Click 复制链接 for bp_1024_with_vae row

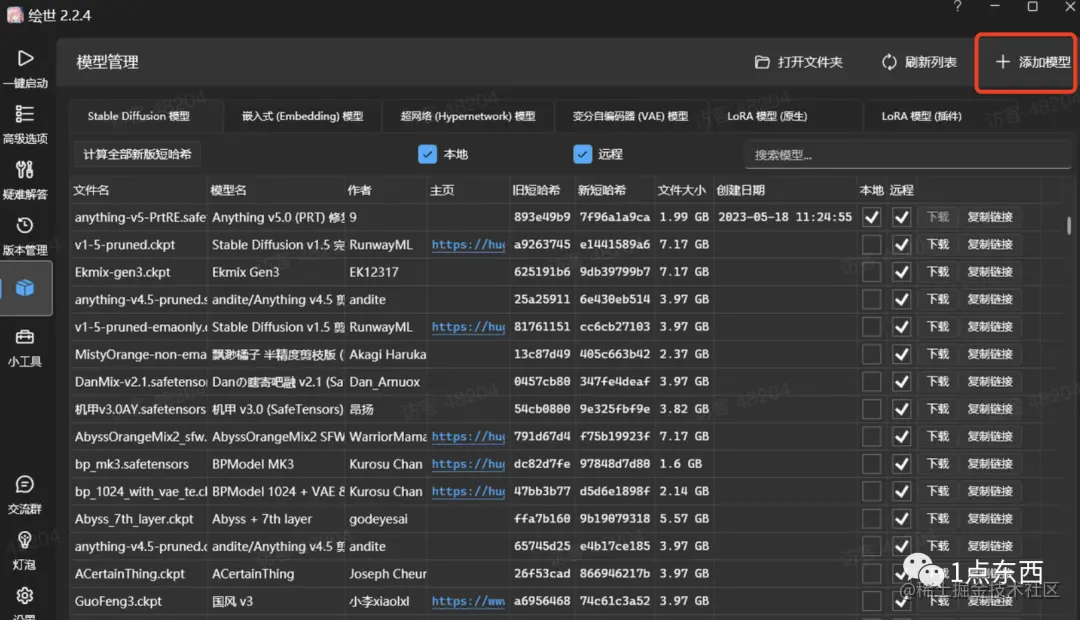[990, 491]
